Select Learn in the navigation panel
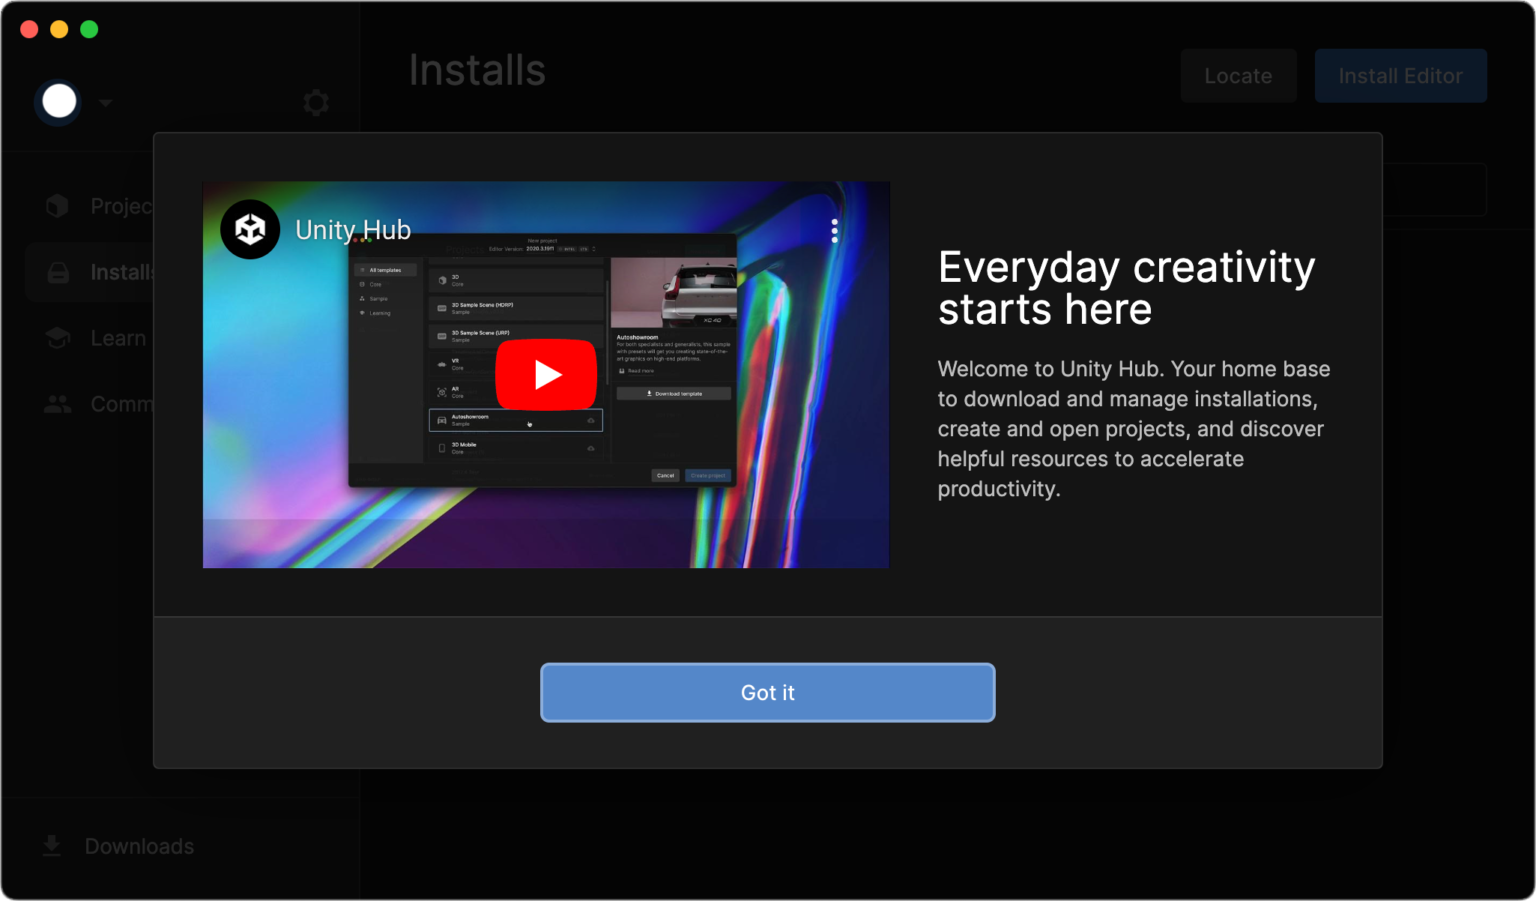 click(117, 337)
